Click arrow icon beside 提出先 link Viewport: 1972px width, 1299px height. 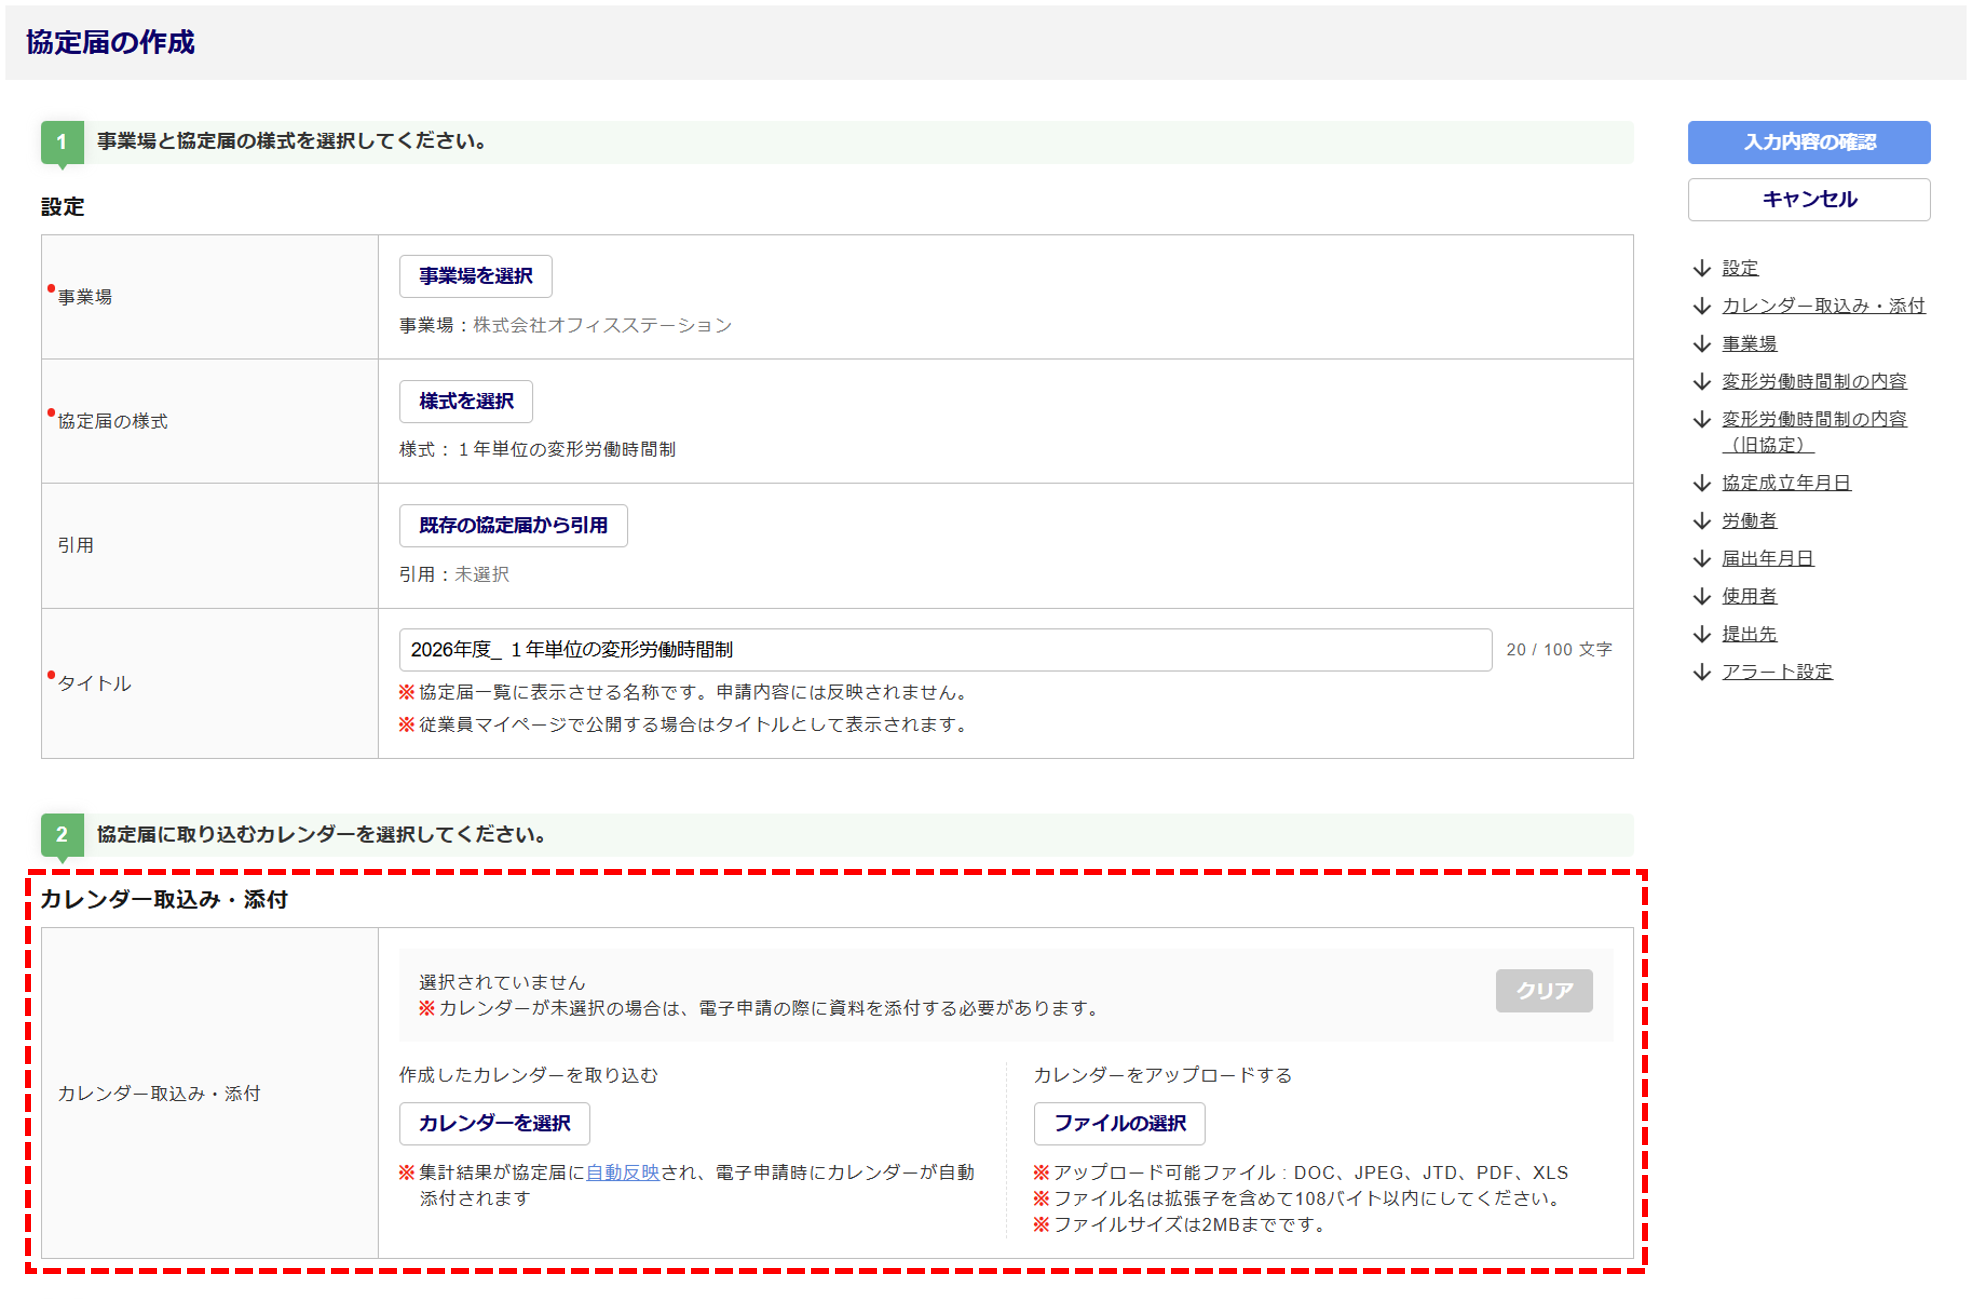(1702, 634)
